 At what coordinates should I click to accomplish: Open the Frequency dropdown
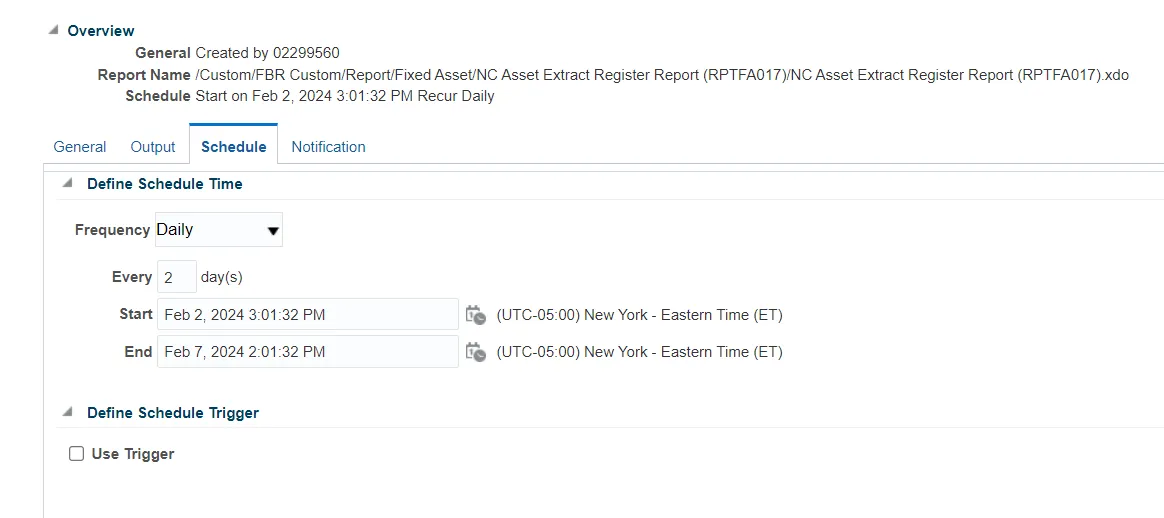(x=219, y=230)
